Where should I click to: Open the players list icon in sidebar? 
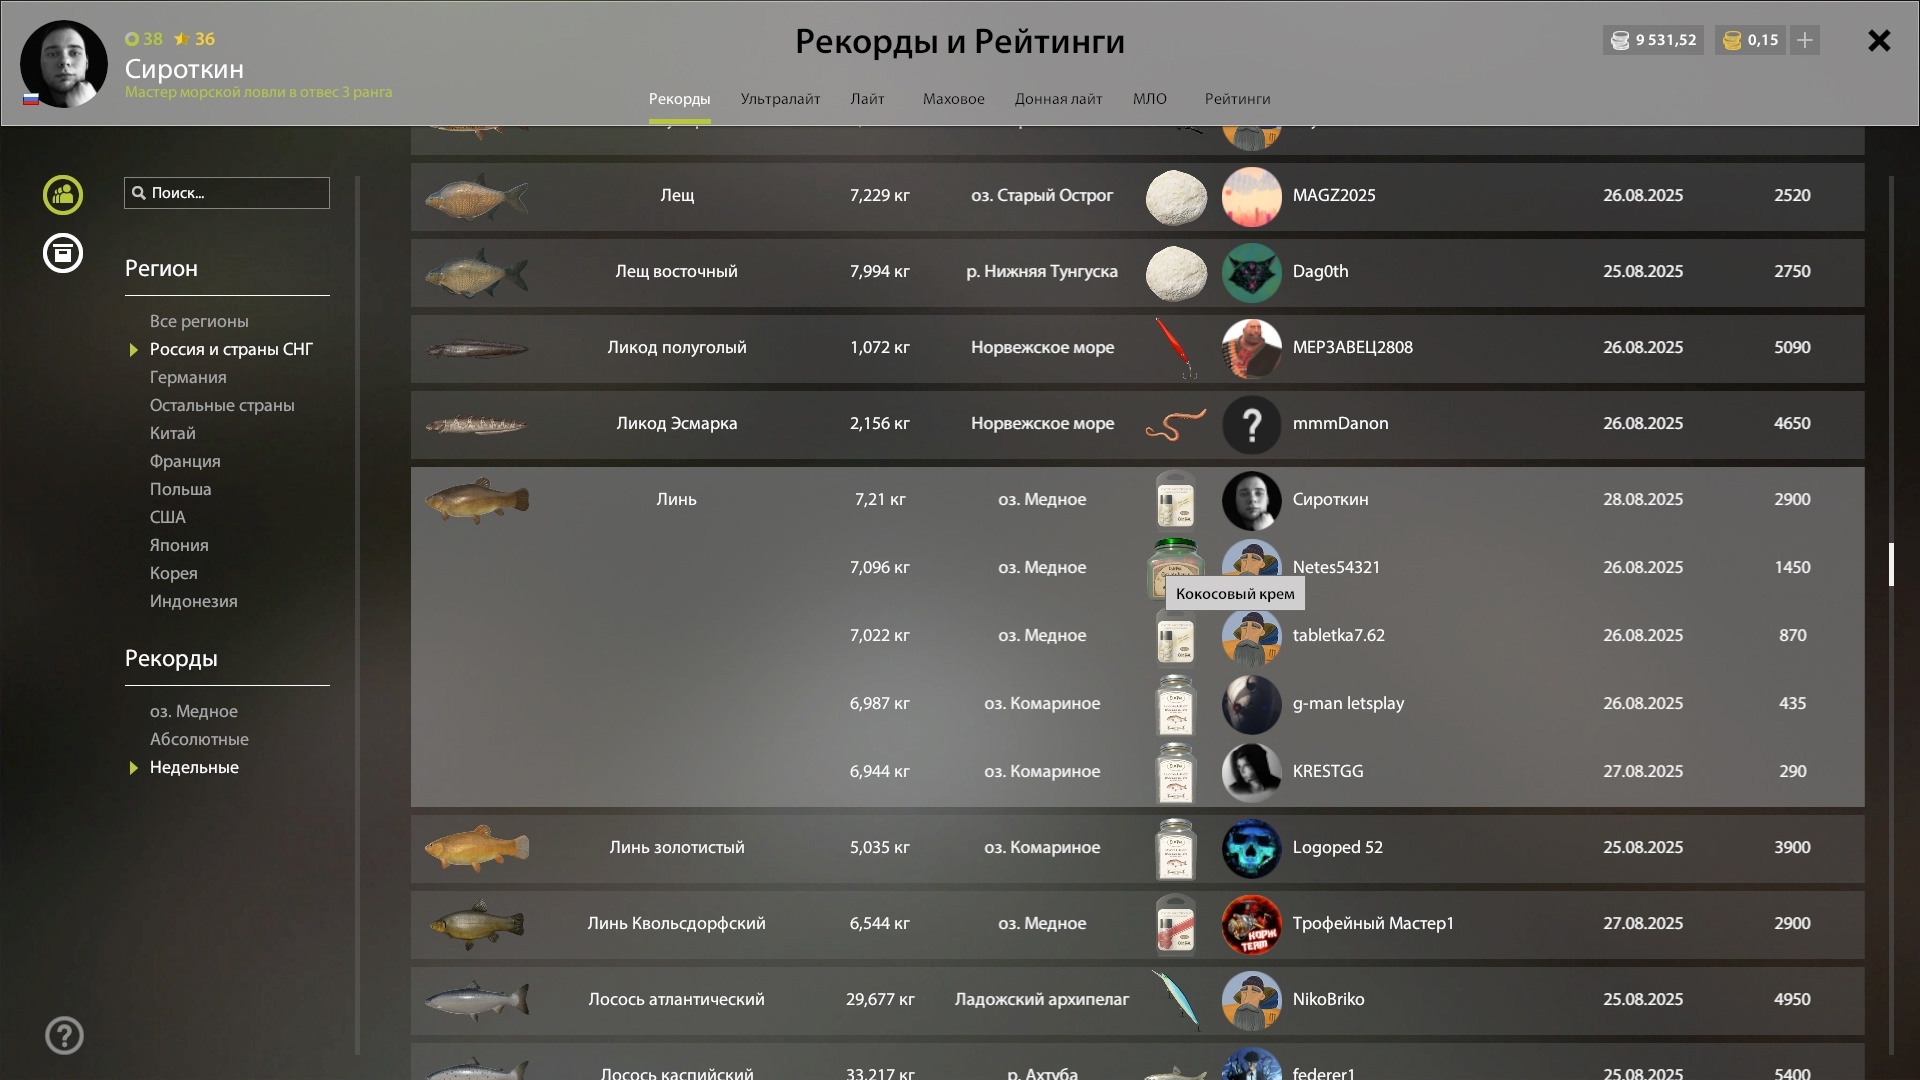tap(63, 195)
